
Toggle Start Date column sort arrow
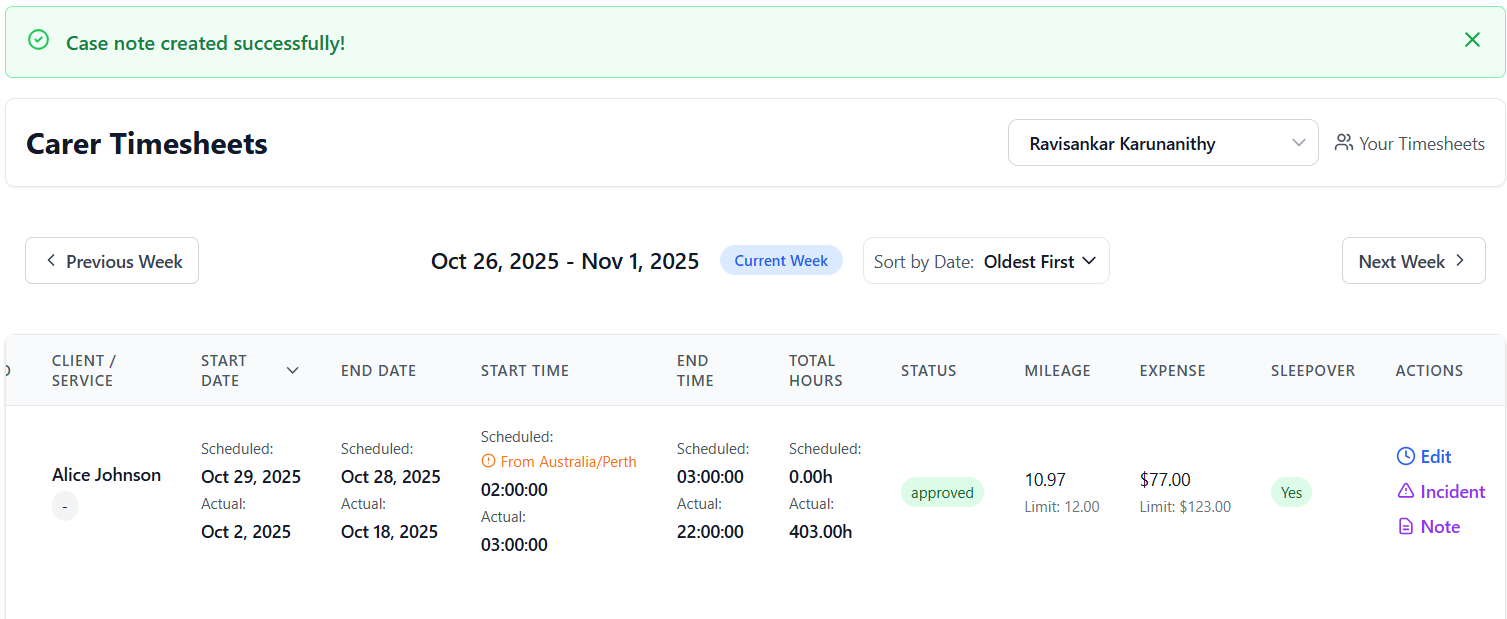[x=292, y=370]
